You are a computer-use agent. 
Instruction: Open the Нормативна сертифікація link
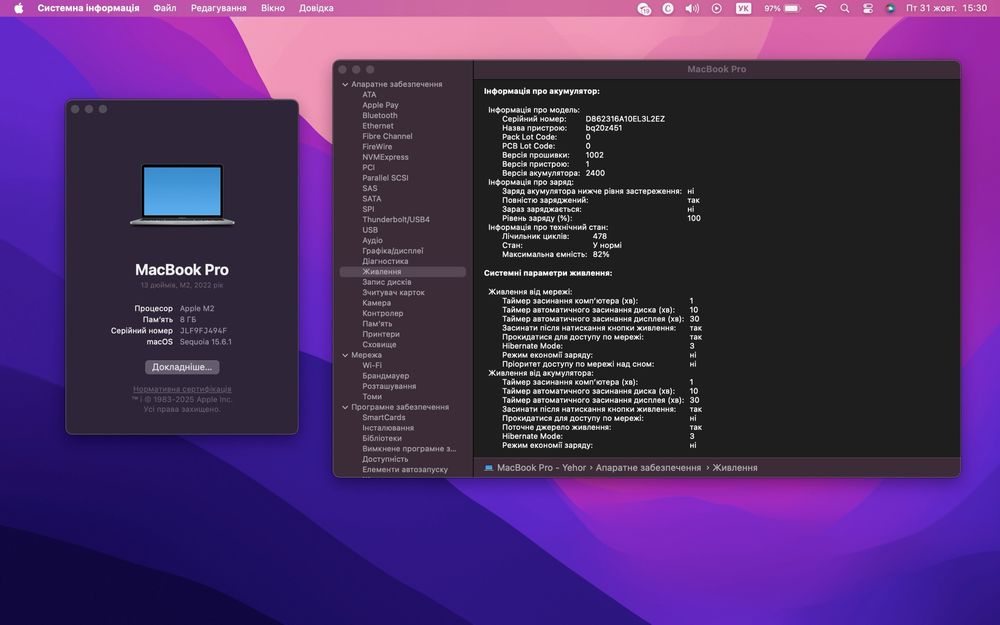pyautogui.click(x=182, y=389)
